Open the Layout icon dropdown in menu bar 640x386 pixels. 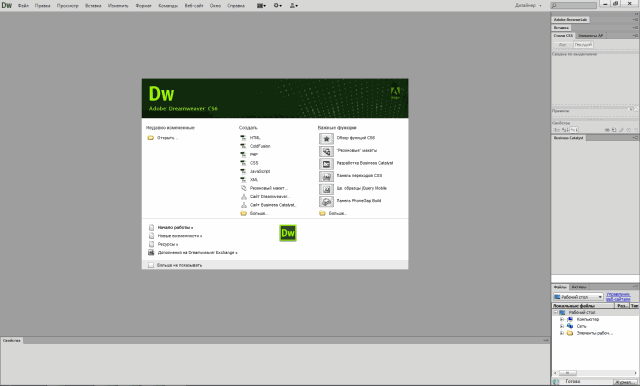tap(261, 6)
